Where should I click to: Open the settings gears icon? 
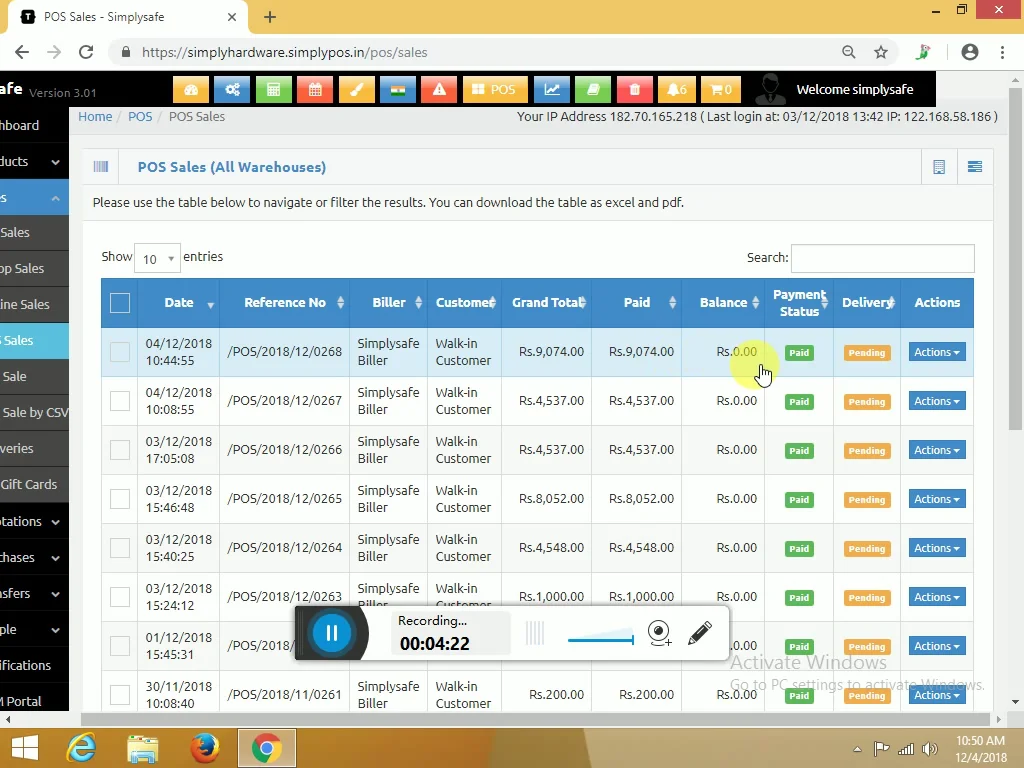coord(232,89)
